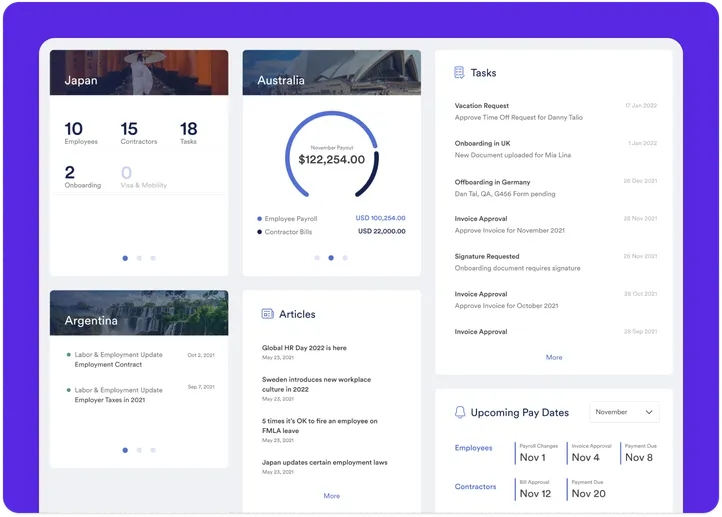This screenshot has height=517, width=722.
Task: Open the Japan country banner
Action: pos(139,73)
